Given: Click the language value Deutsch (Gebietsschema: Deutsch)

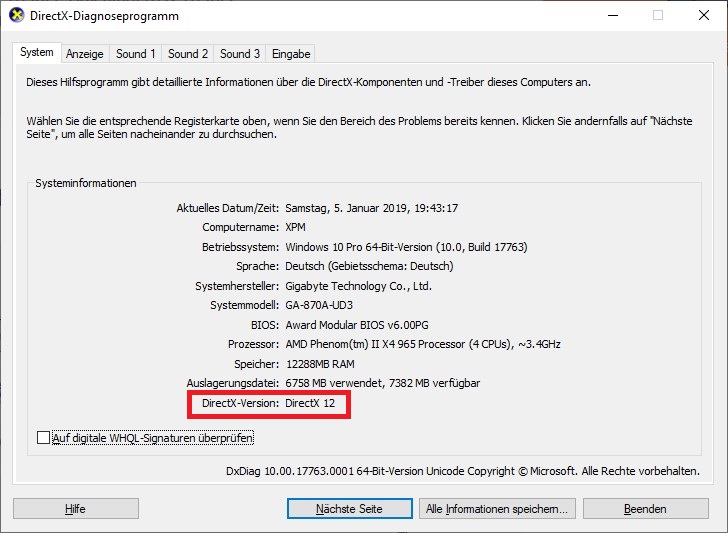Looking at the screenshot, I should (x=369, y=266).
